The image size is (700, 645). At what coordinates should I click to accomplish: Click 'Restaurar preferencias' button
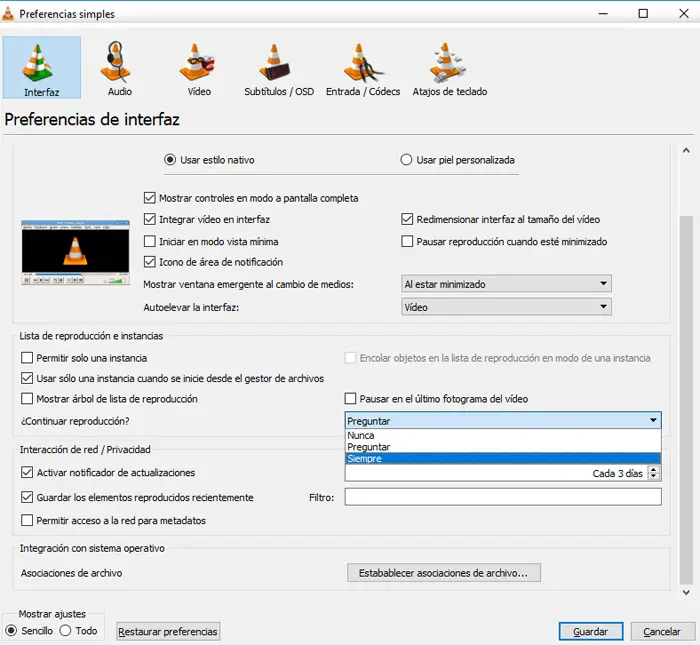coord(168,632)
